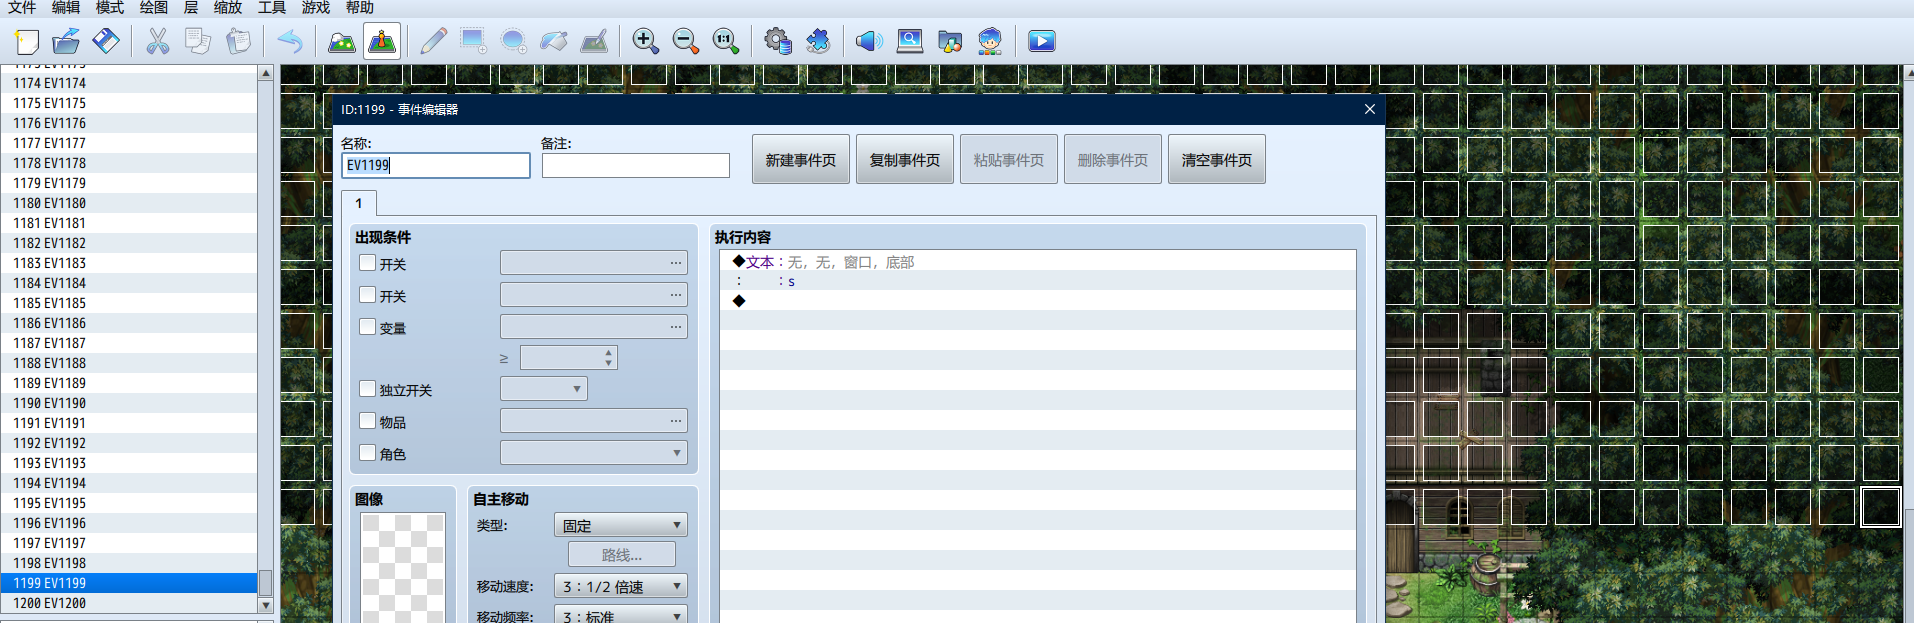Select the event mode toolbar icon
The height and width of the screenshot is (623, 1914).
pos(382,41)
